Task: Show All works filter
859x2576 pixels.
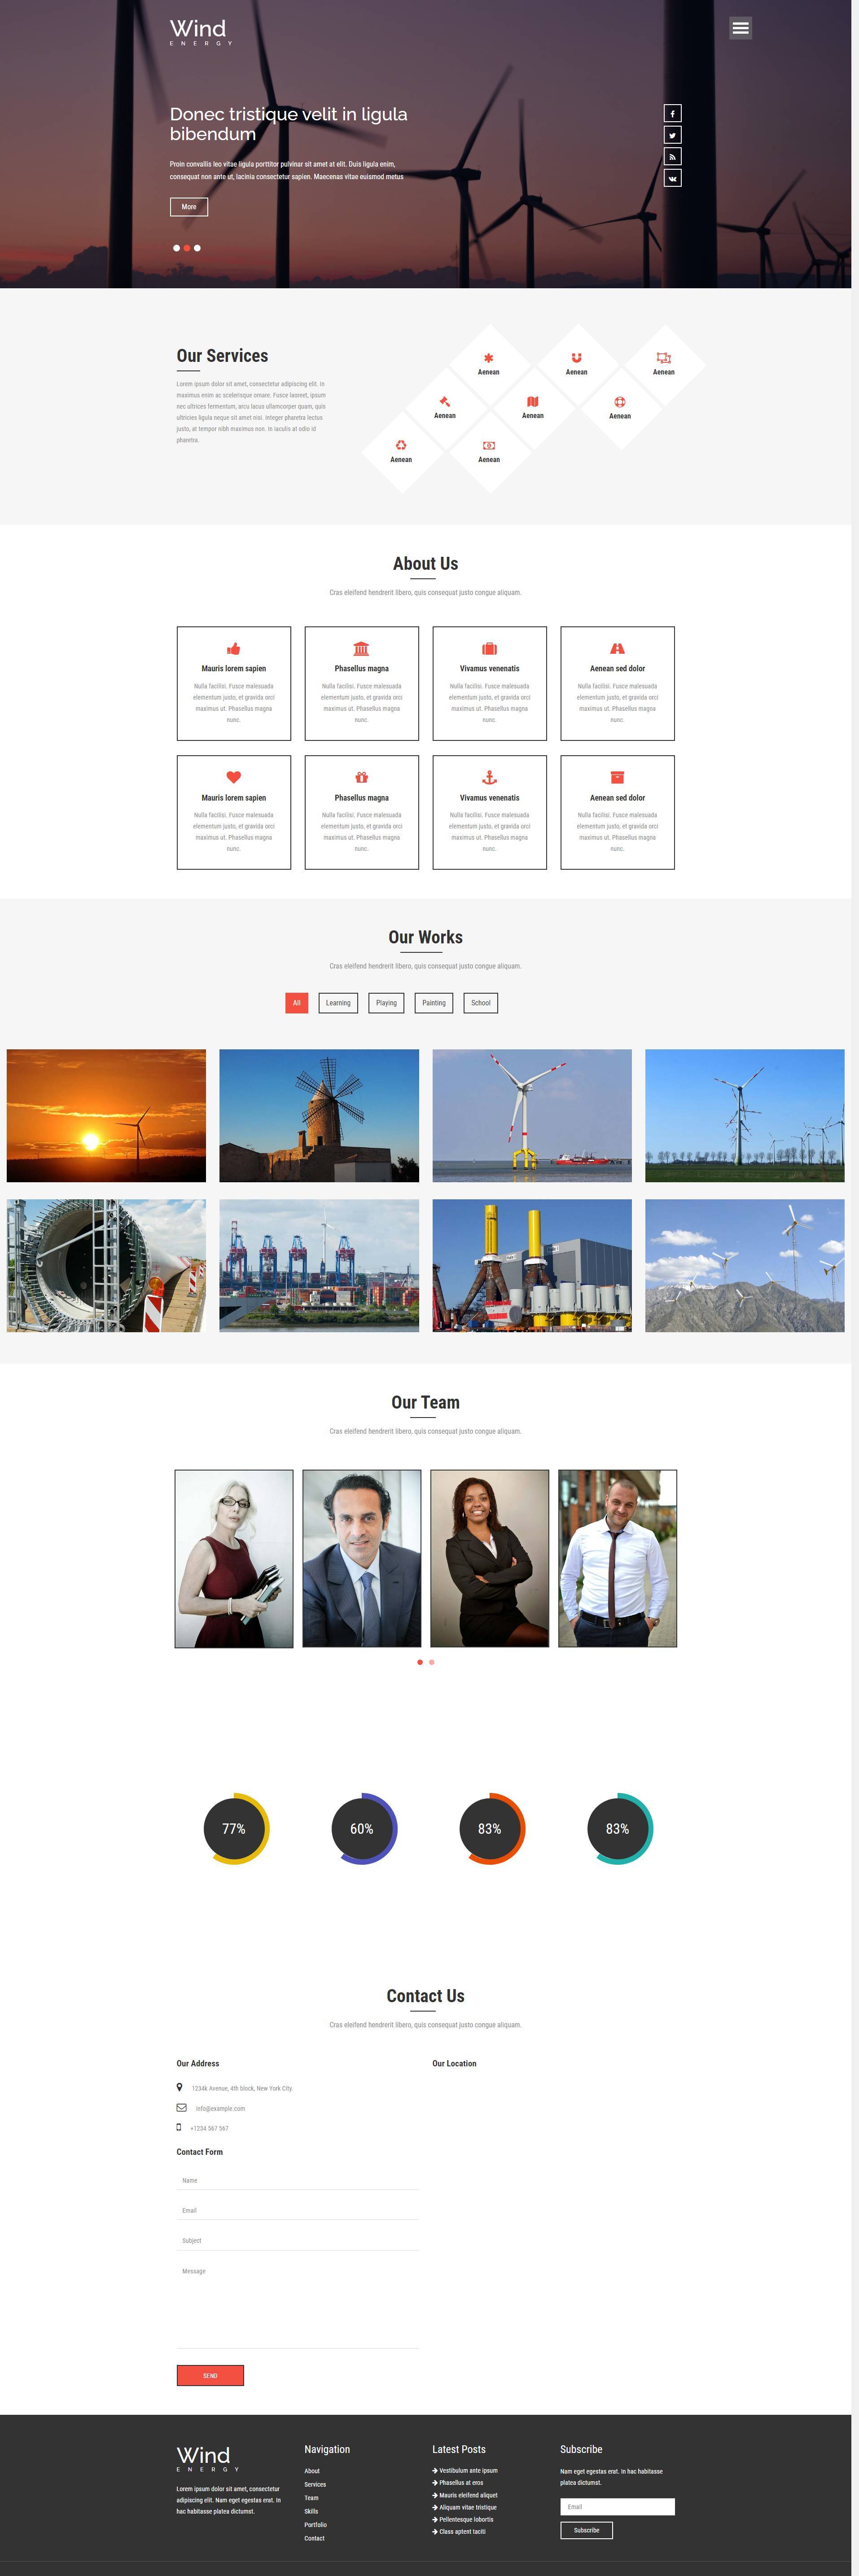Action: [x=296, y=1003]
